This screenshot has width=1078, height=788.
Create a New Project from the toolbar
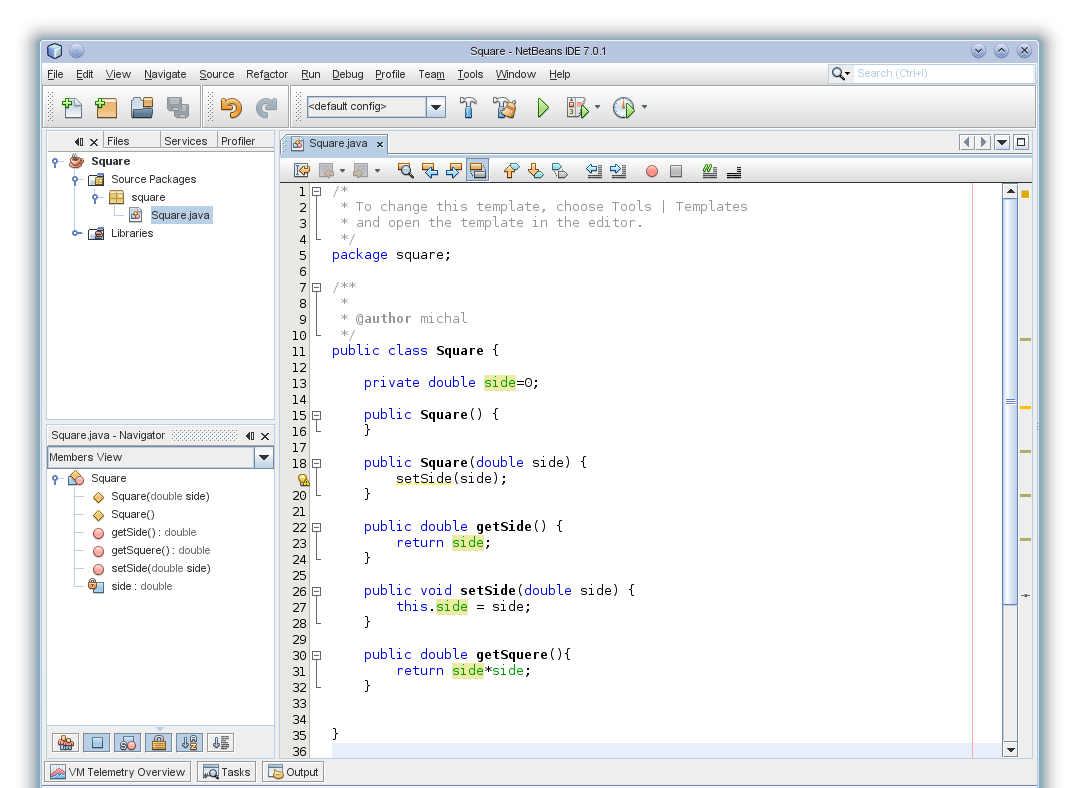coord(106,107)
